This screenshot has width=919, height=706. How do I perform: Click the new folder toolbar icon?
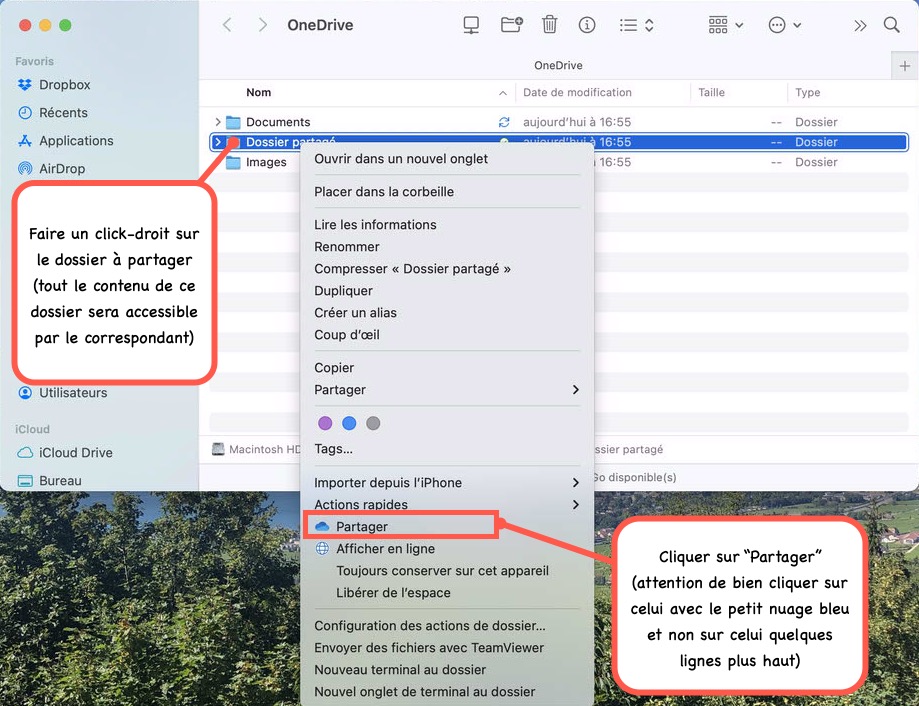pos(511,25)
